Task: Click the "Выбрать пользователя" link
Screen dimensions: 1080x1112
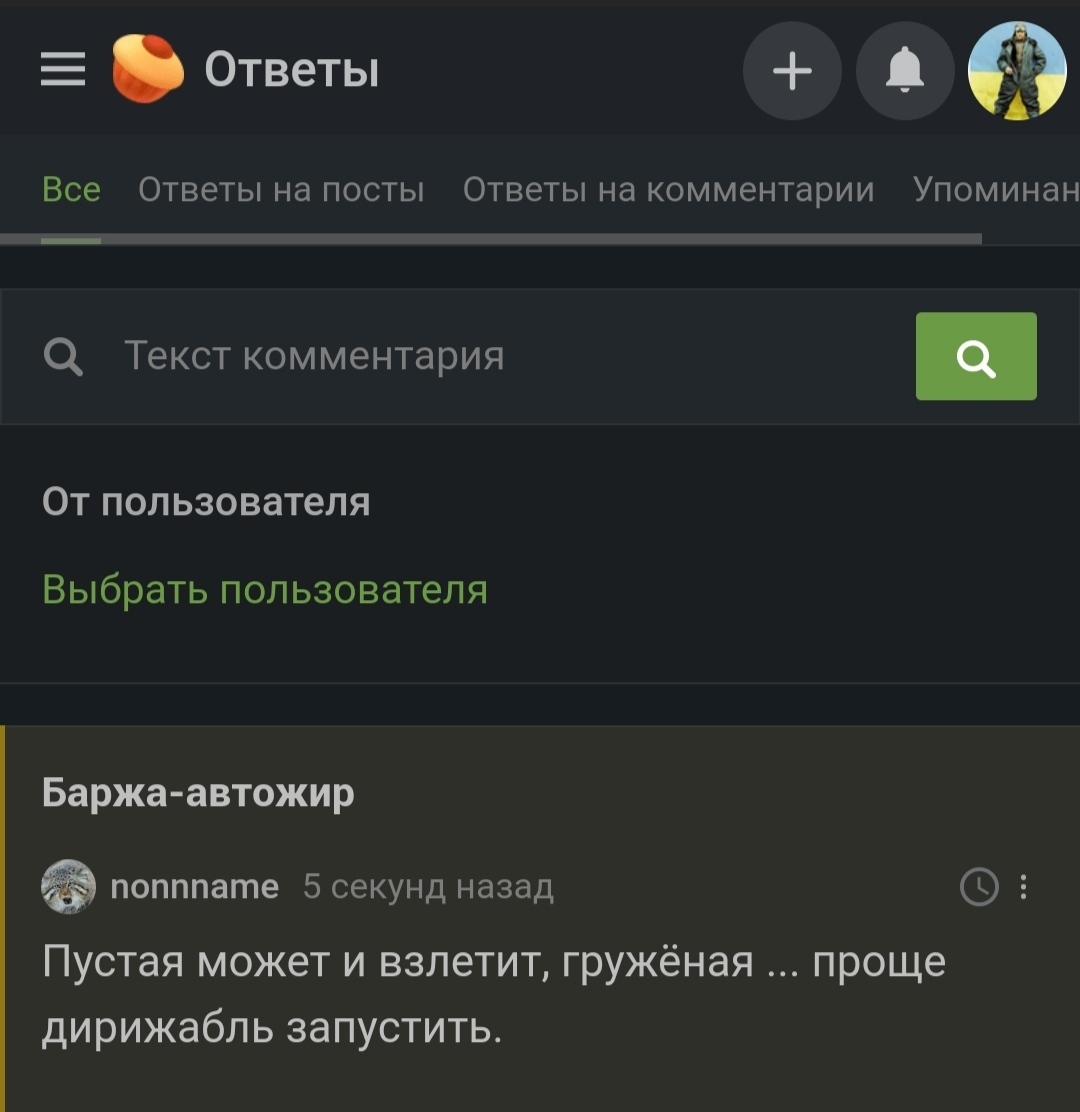Action: pos(265,590)
